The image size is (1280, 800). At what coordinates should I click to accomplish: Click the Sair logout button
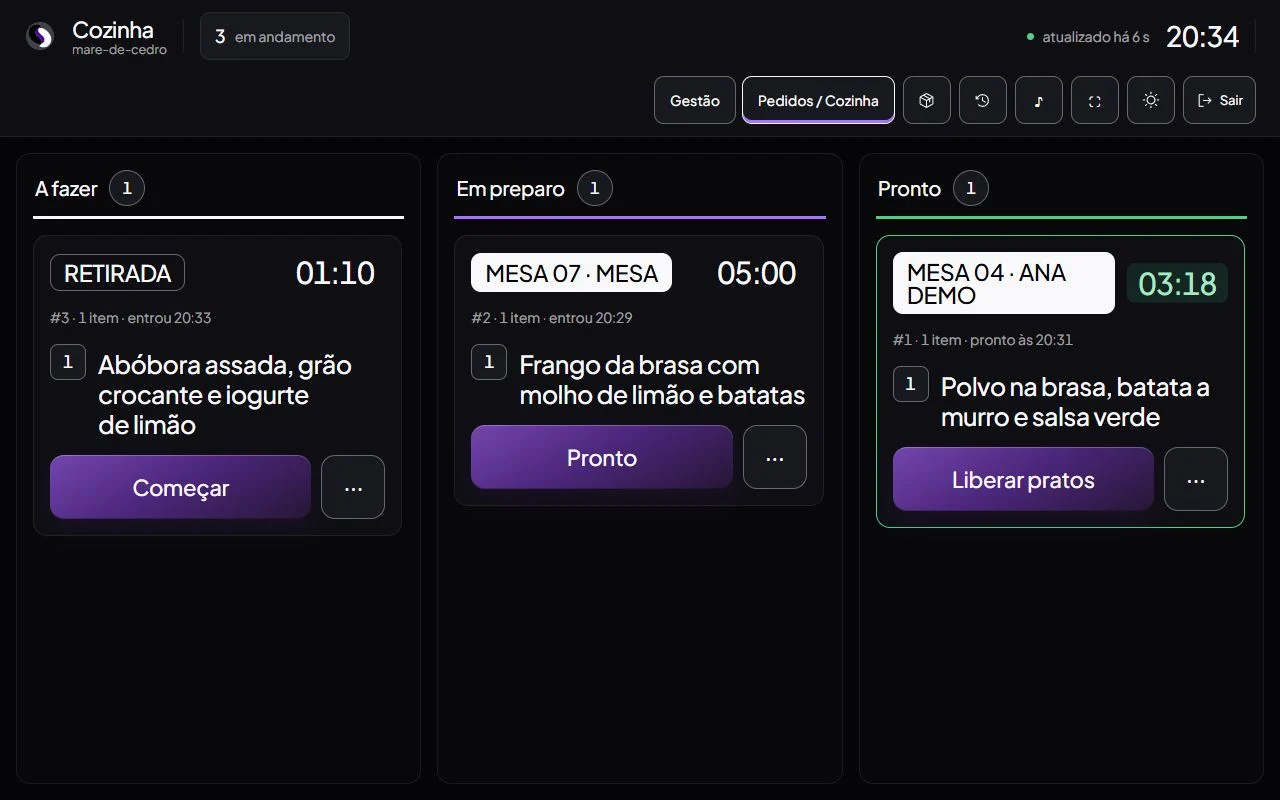tap(1219, 100)
